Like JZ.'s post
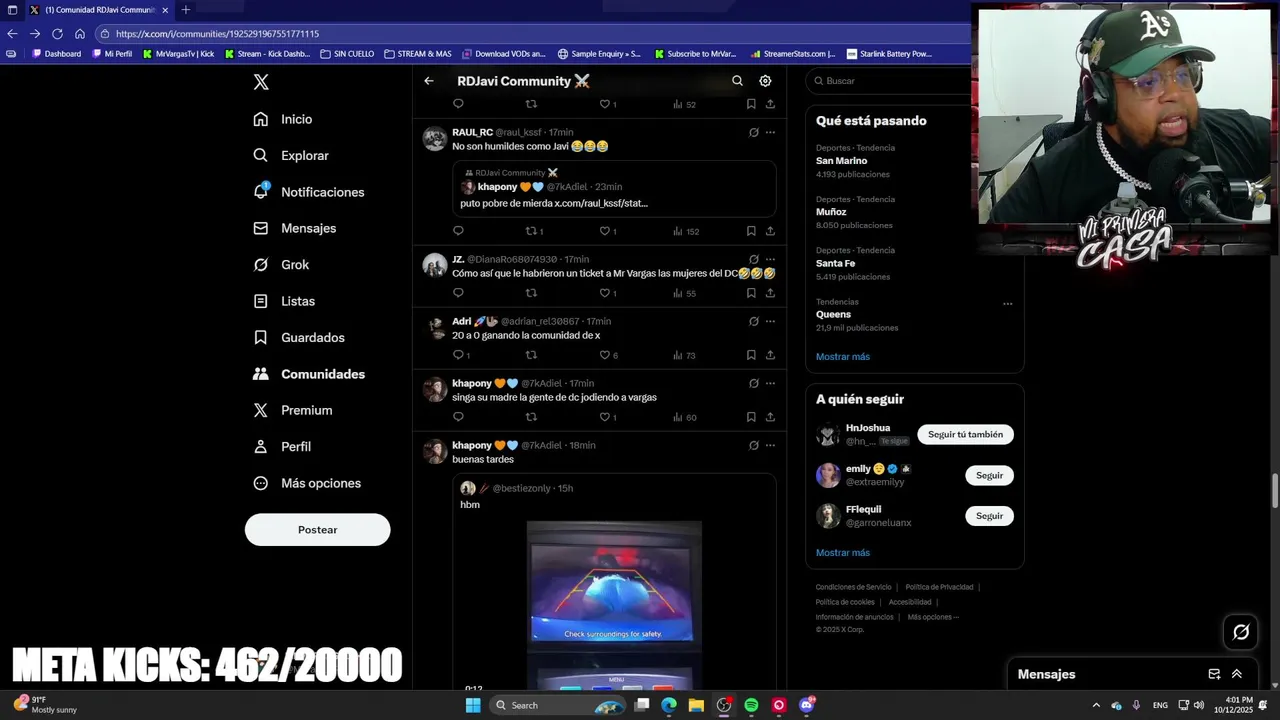Viewport: 1280px width, 720px height. click(608, 293)
